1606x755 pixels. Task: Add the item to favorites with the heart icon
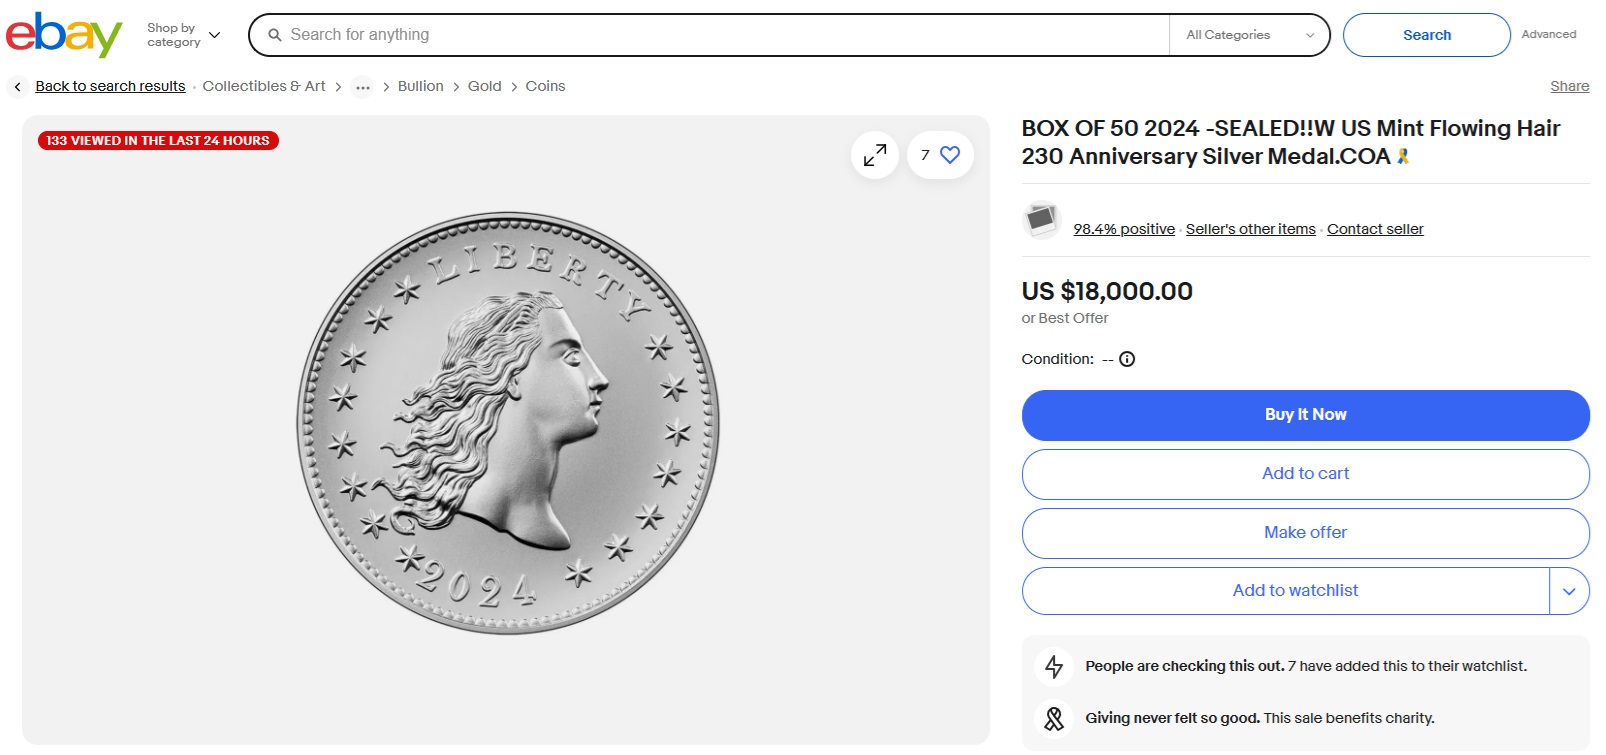[x=950, y=155]
